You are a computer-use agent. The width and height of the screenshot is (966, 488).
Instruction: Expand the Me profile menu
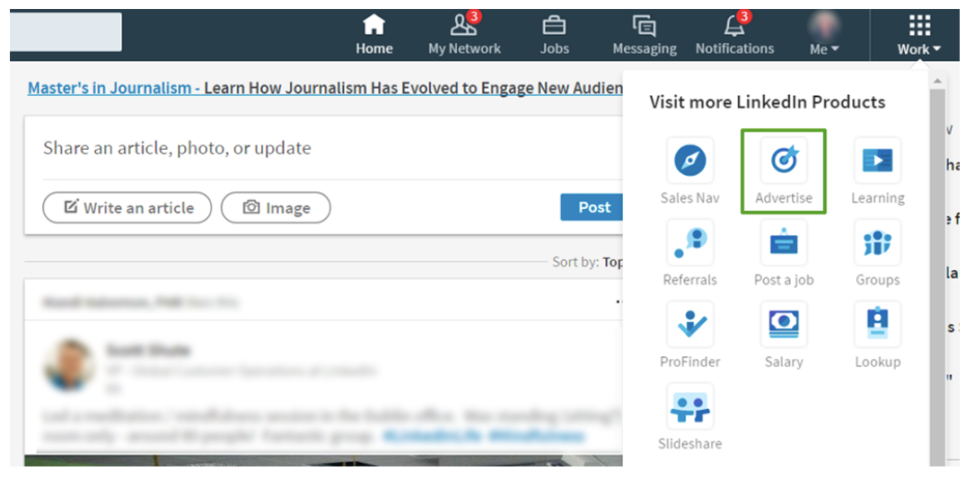(x=824, y=35)
